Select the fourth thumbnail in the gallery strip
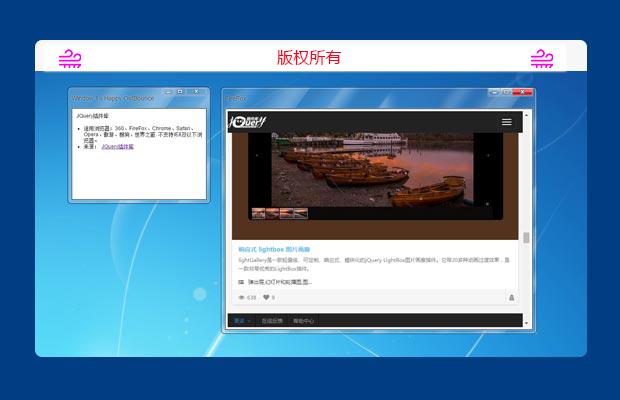The height and width of the screenshot is (400, 620). [301, 213]
